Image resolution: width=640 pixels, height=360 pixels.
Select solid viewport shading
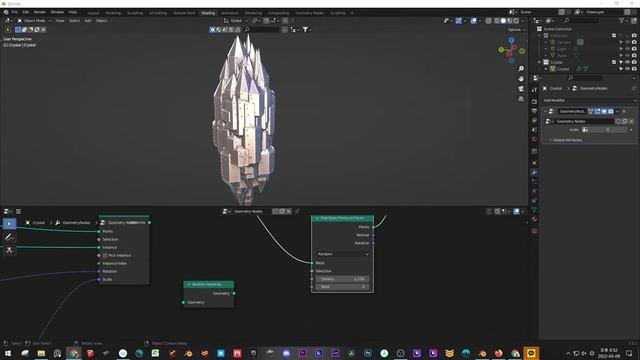[x=503, y=20]
